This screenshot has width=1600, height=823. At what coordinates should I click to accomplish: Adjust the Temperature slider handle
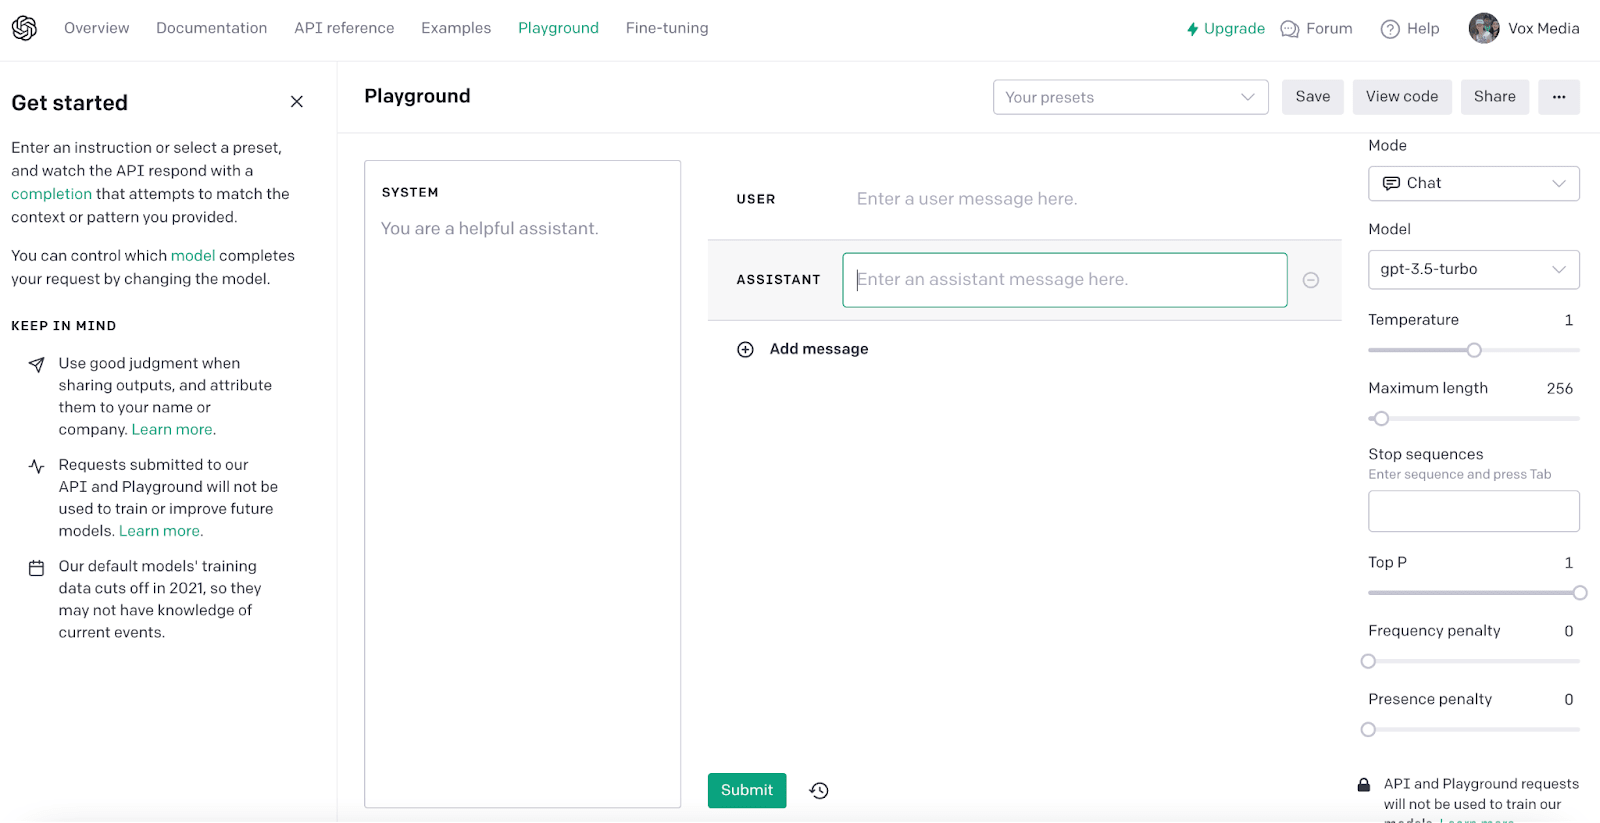point(1474,350)
